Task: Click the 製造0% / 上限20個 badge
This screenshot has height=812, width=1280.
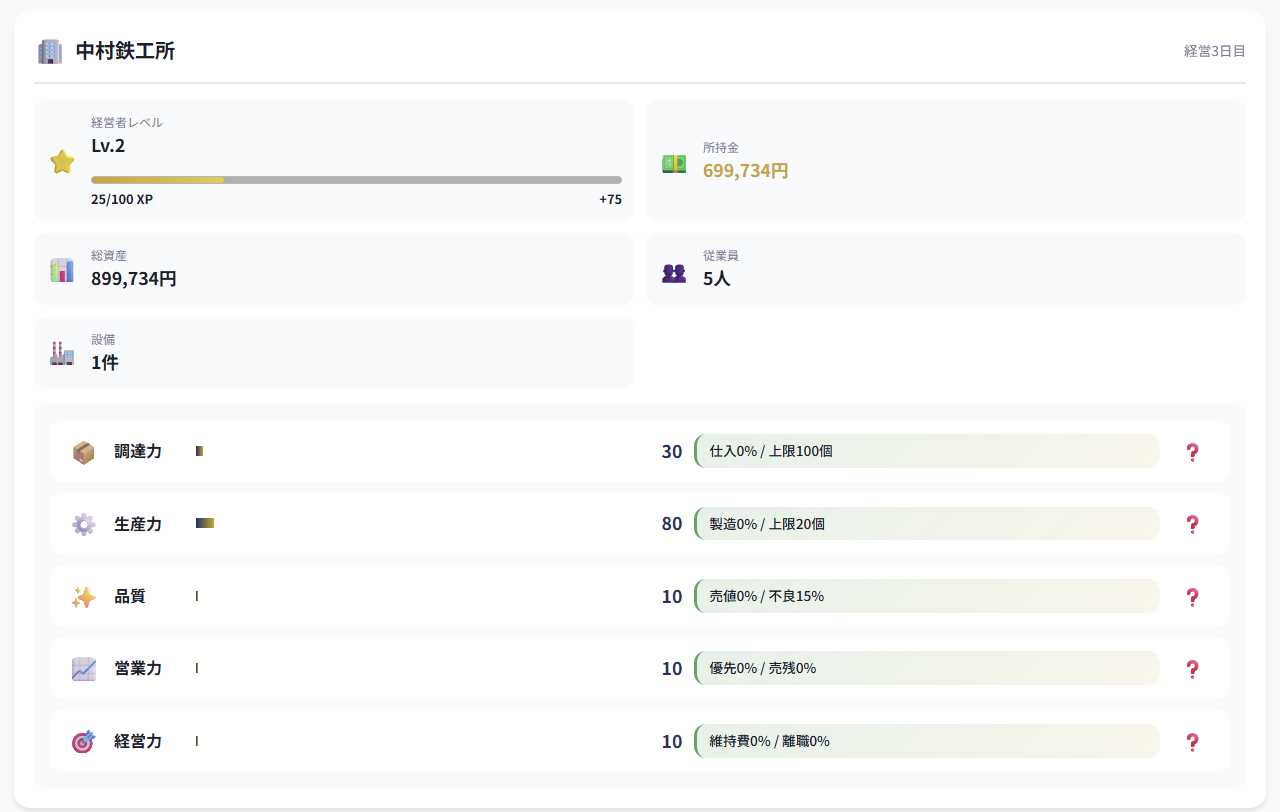Action: (x=927, y=524)
